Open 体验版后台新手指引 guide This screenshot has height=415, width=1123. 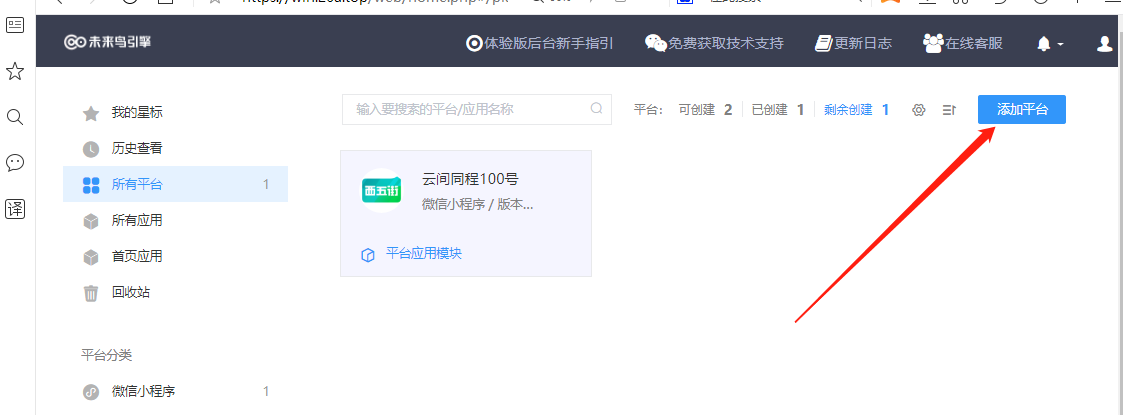[539, 43]
